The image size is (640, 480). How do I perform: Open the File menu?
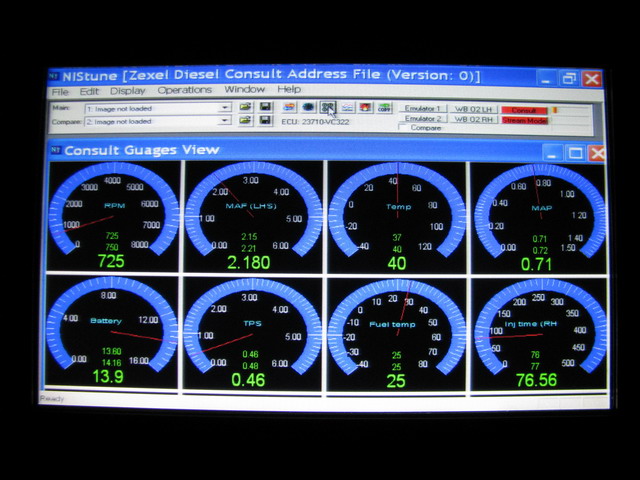click(60, 92)
